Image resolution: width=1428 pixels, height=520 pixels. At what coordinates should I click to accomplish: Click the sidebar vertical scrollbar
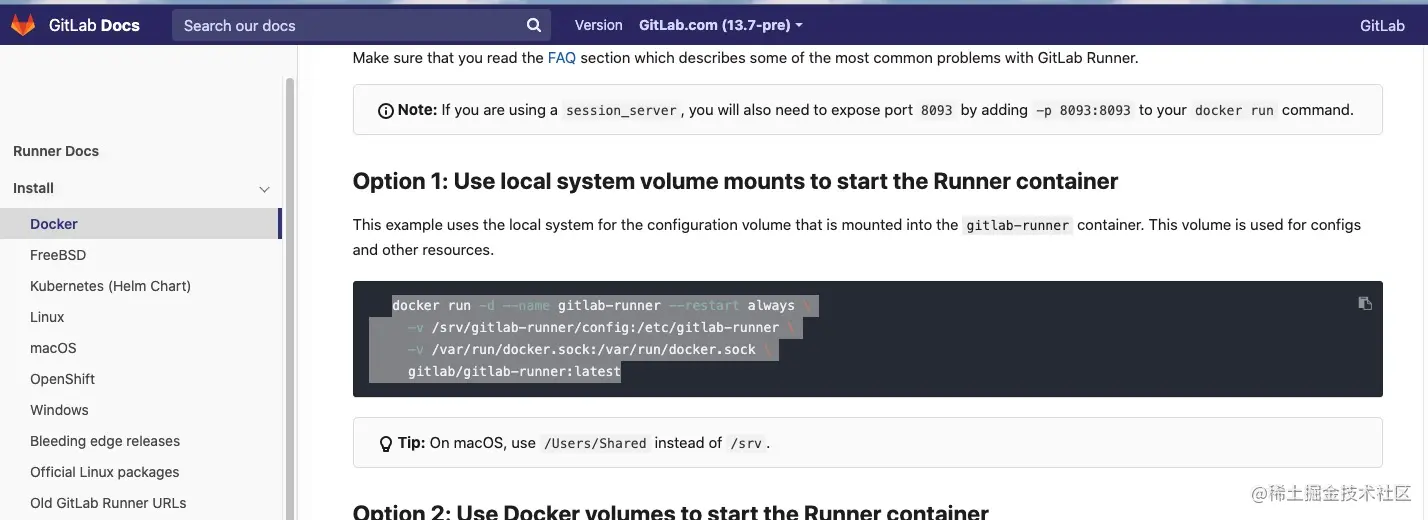290,300
